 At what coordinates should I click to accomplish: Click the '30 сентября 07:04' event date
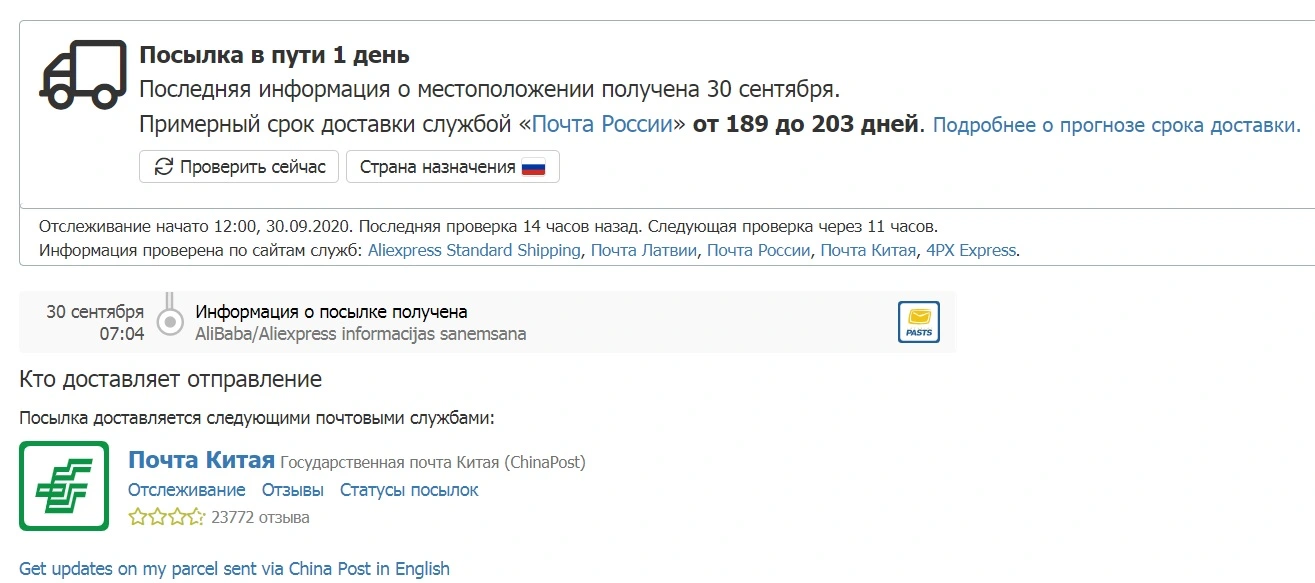(x=95, y=322)
